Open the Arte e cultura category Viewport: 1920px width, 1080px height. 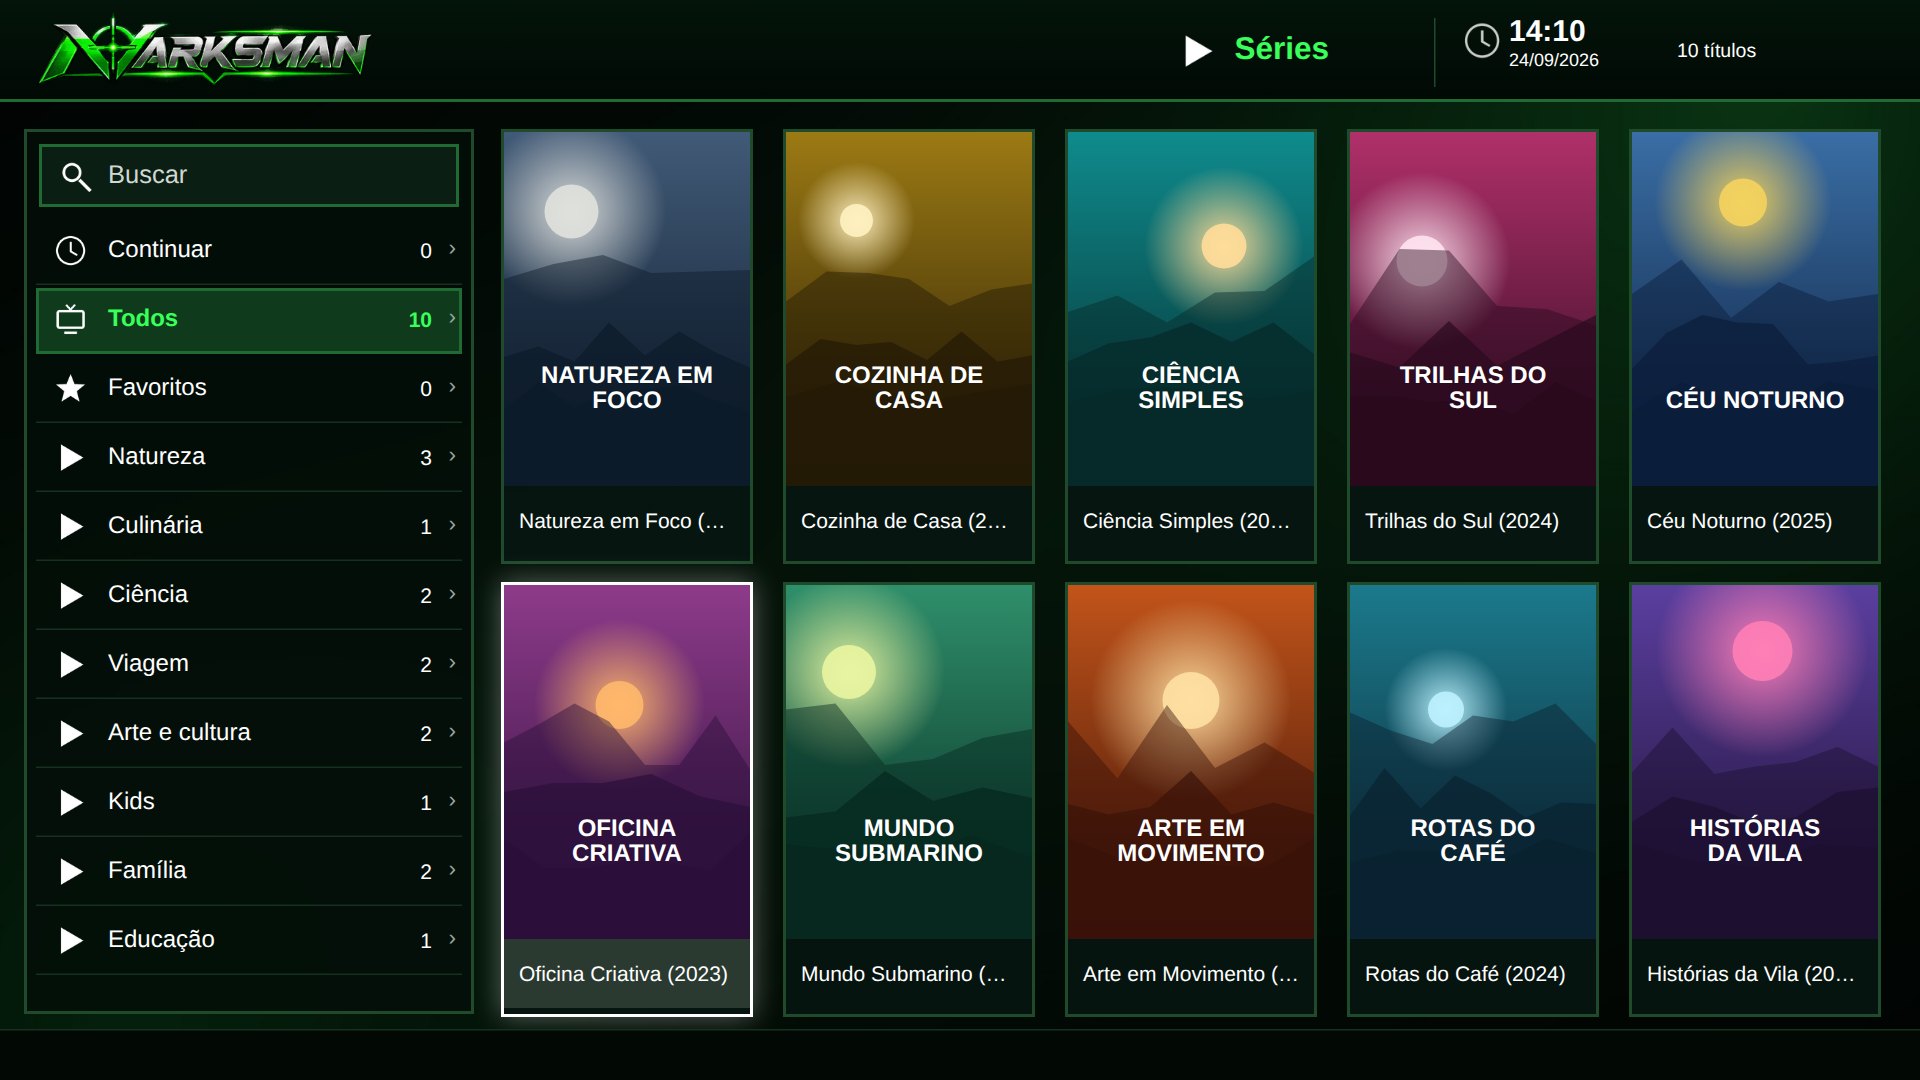click(249, 733)
